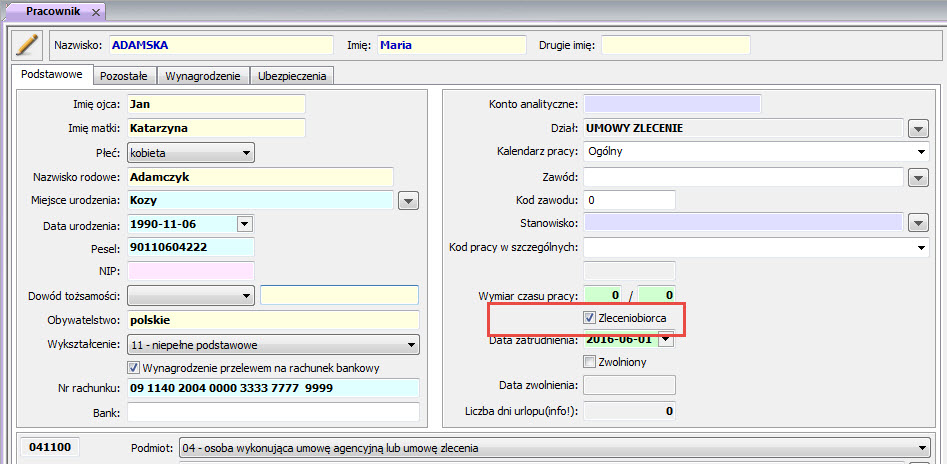Toggle the Zleceniobiorca checkbox
This screenshot has width=947, height=464.
coord(589,318)
